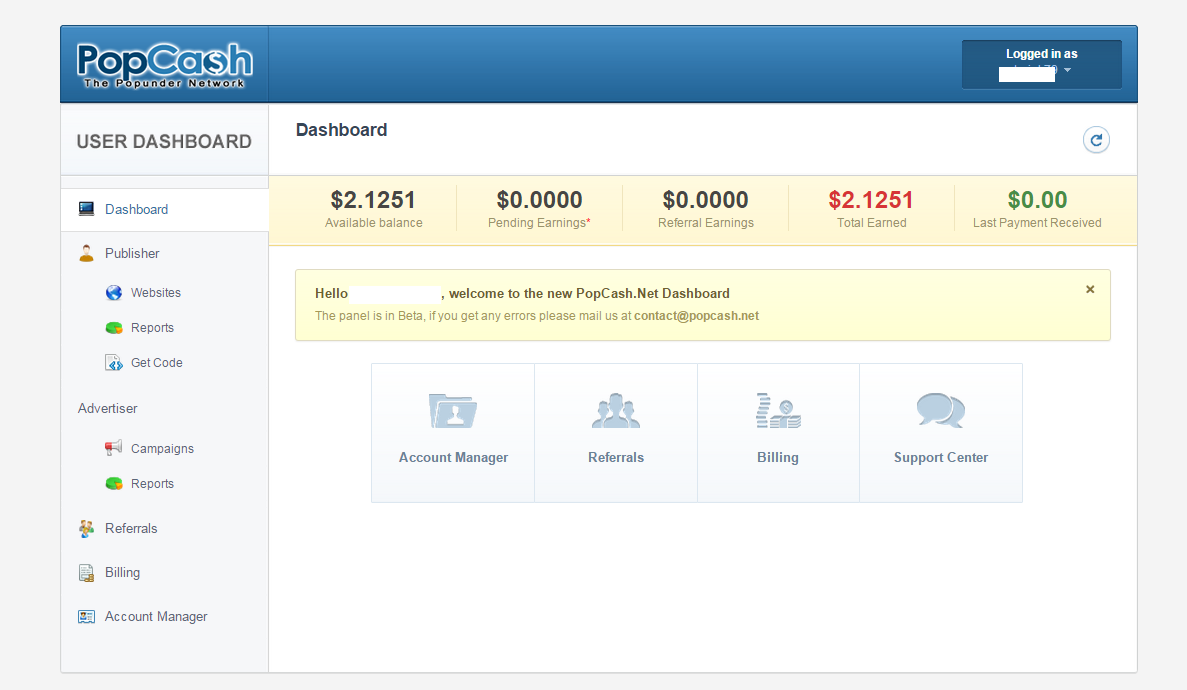Image resolution: width=1187 pixels, height=690 pixels.
Task: Click the Campaigns megaphone icon
Action: pyautogui.click(x=114, y=448)
